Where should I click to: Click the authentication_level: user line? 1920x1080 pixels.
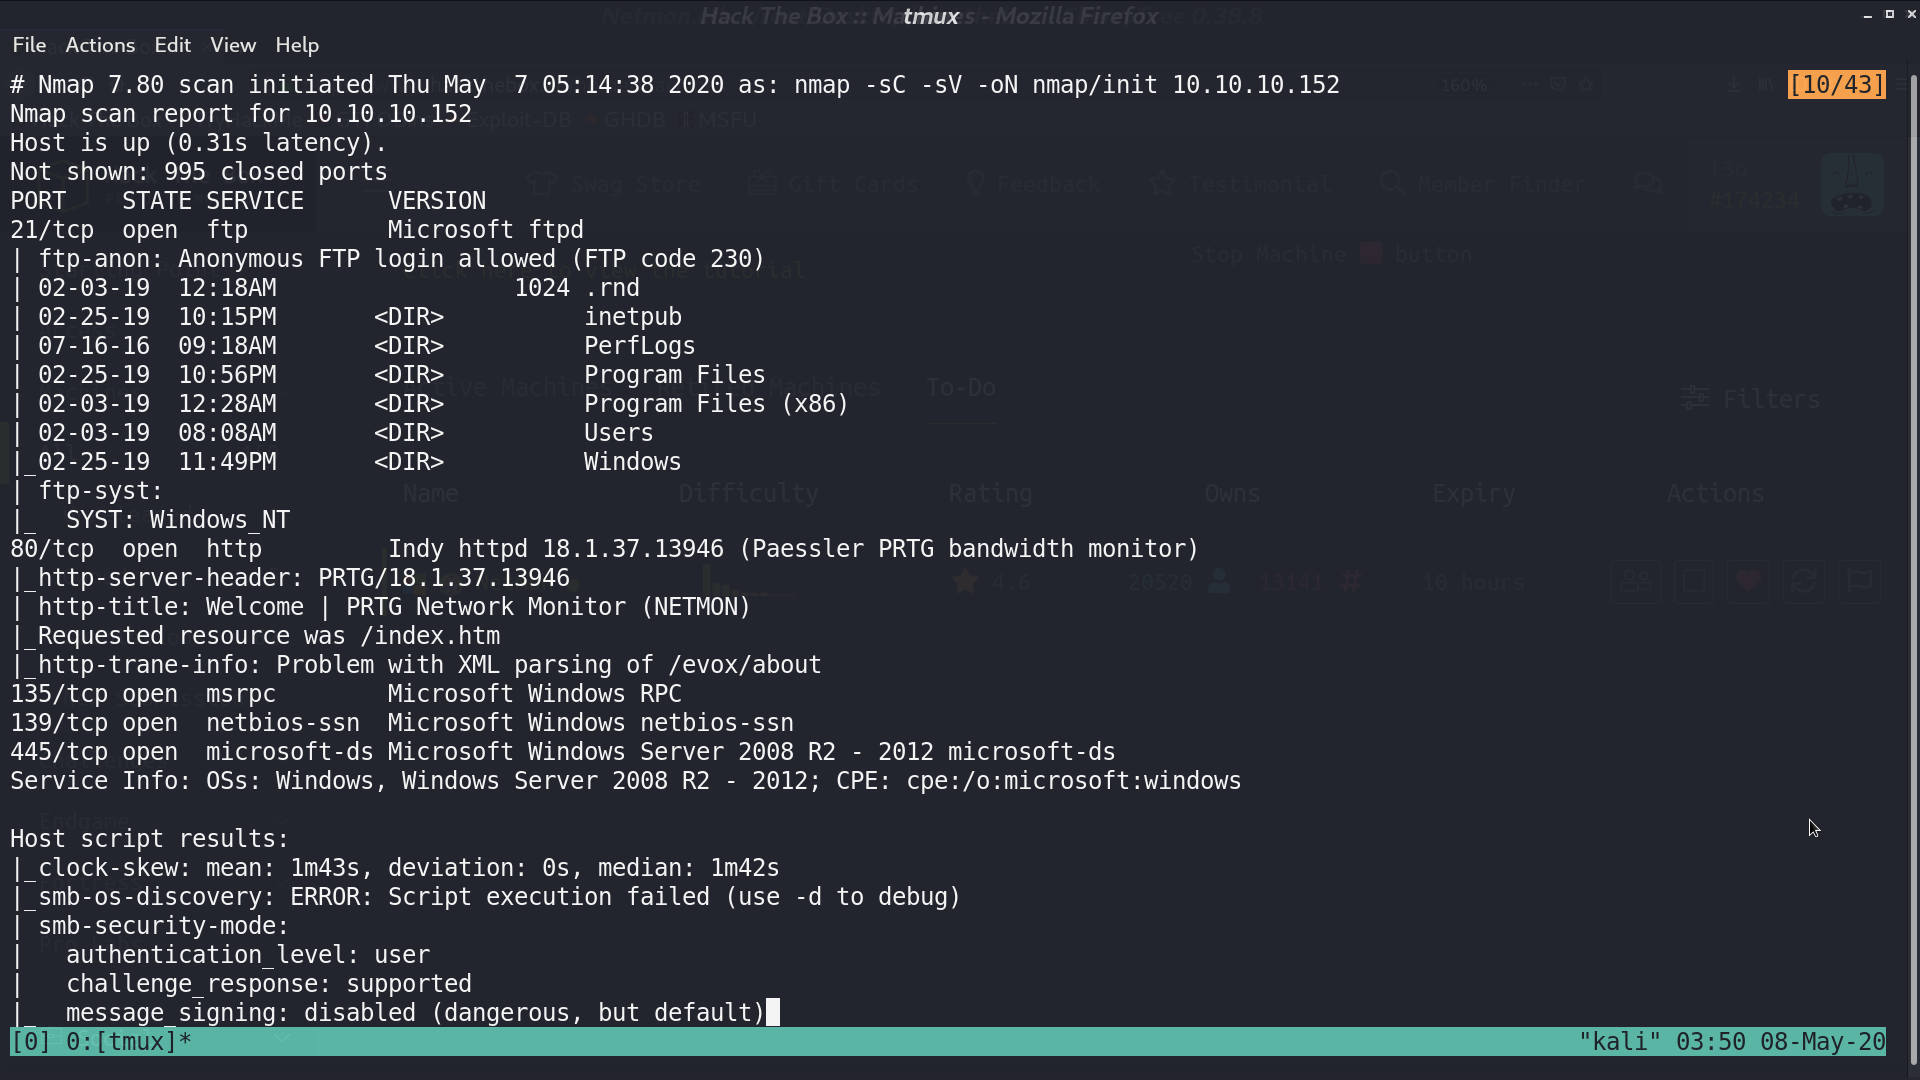point(220,955)
